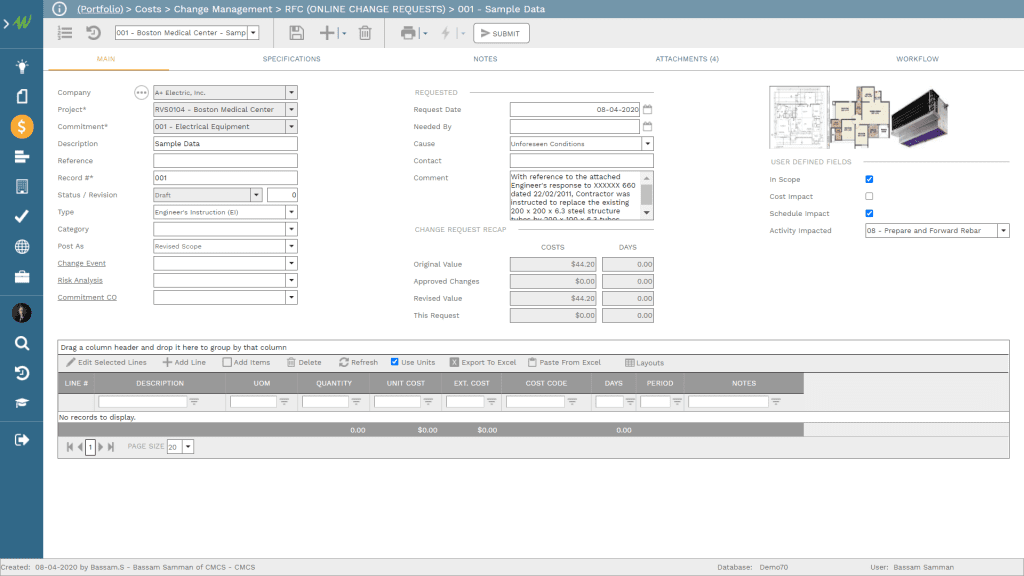
Task: Disable the Schedule Impact checkbox
Action: [868, 213]
